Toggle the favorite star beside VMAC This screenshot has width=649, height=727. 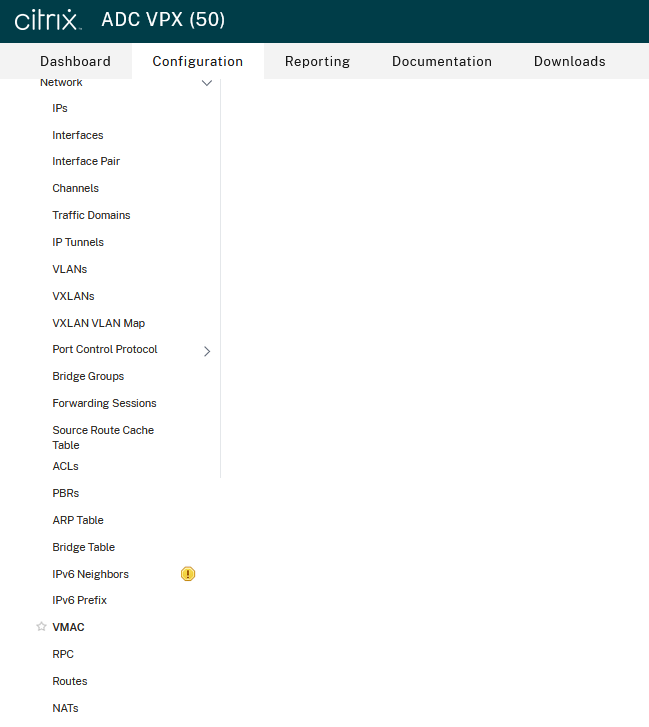click(x=41, y=627)
